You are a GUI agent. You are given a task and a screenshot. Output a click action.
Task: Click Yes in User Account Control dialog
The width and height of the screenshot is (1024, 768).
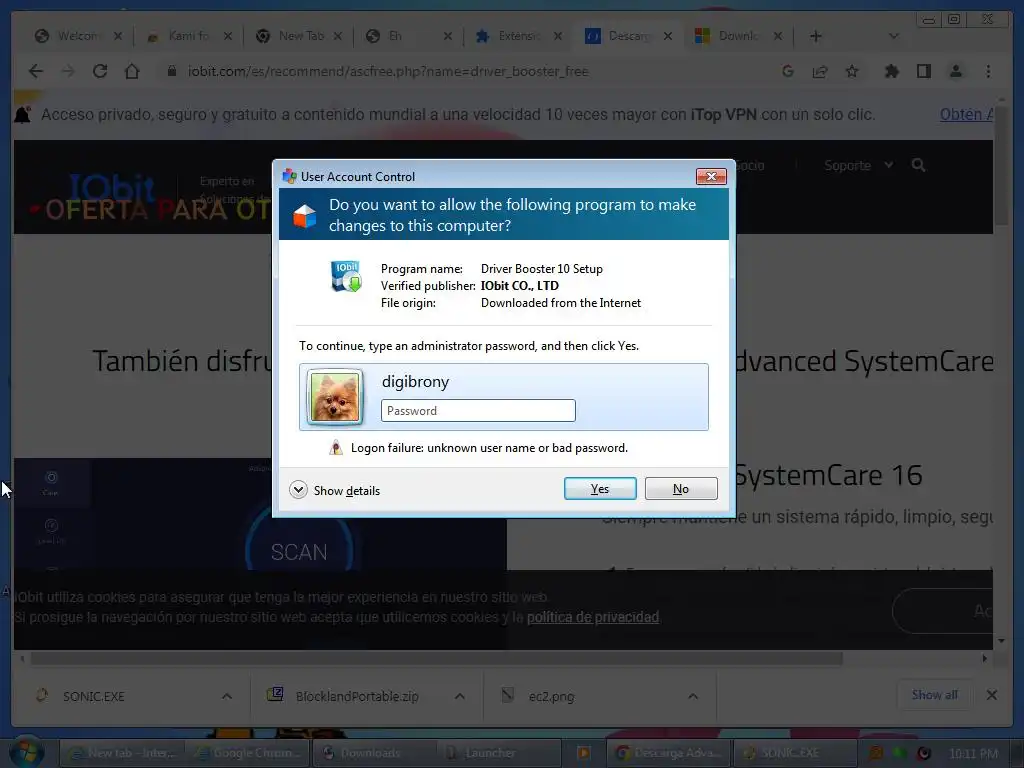click(x=600, y=488)
